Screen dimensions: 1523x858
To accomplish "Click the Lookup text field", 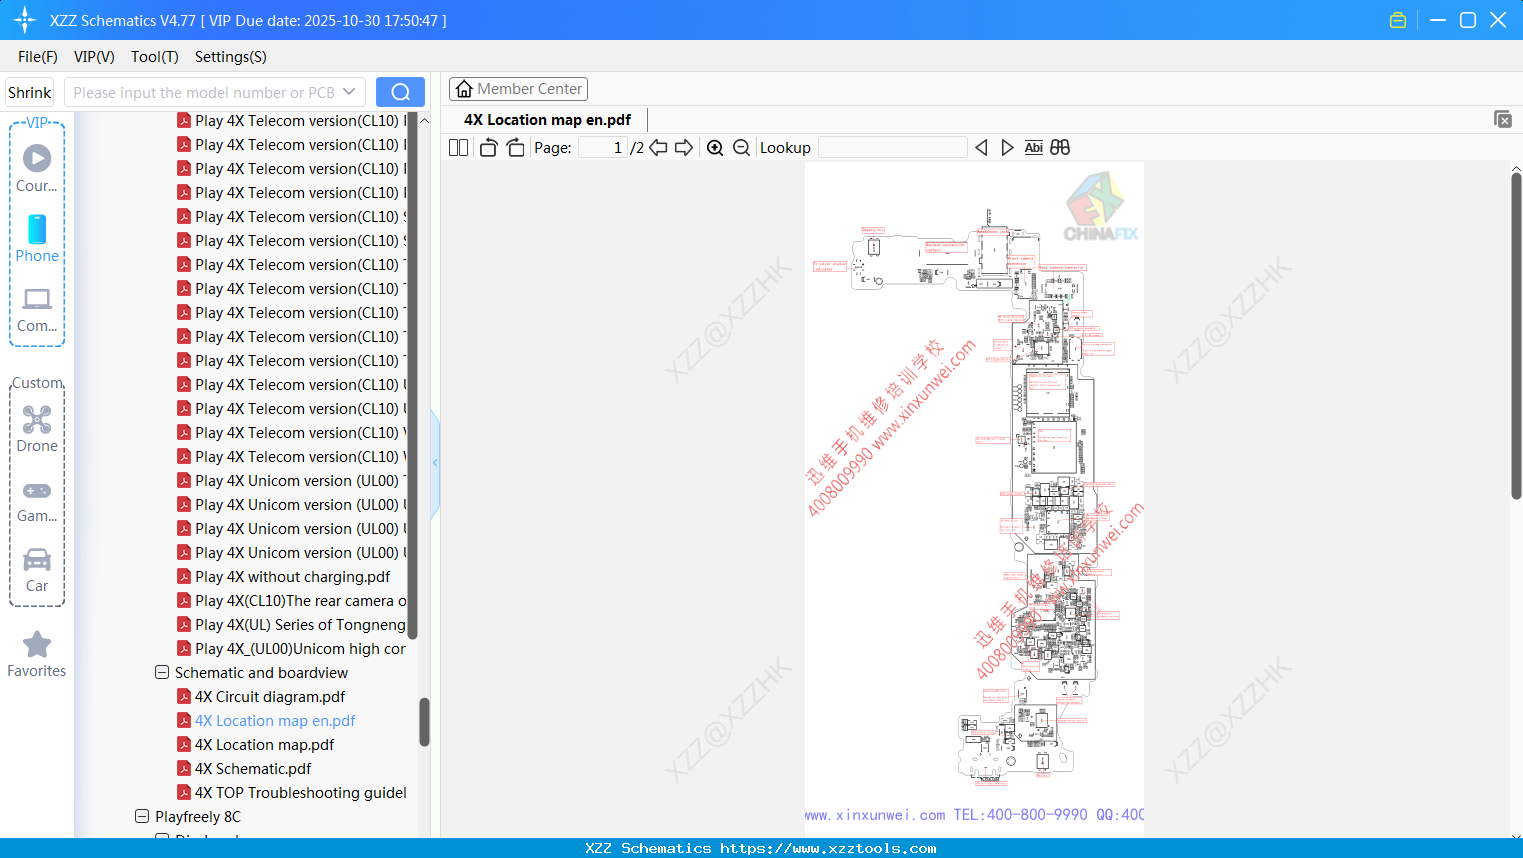I will coord(892,147).
